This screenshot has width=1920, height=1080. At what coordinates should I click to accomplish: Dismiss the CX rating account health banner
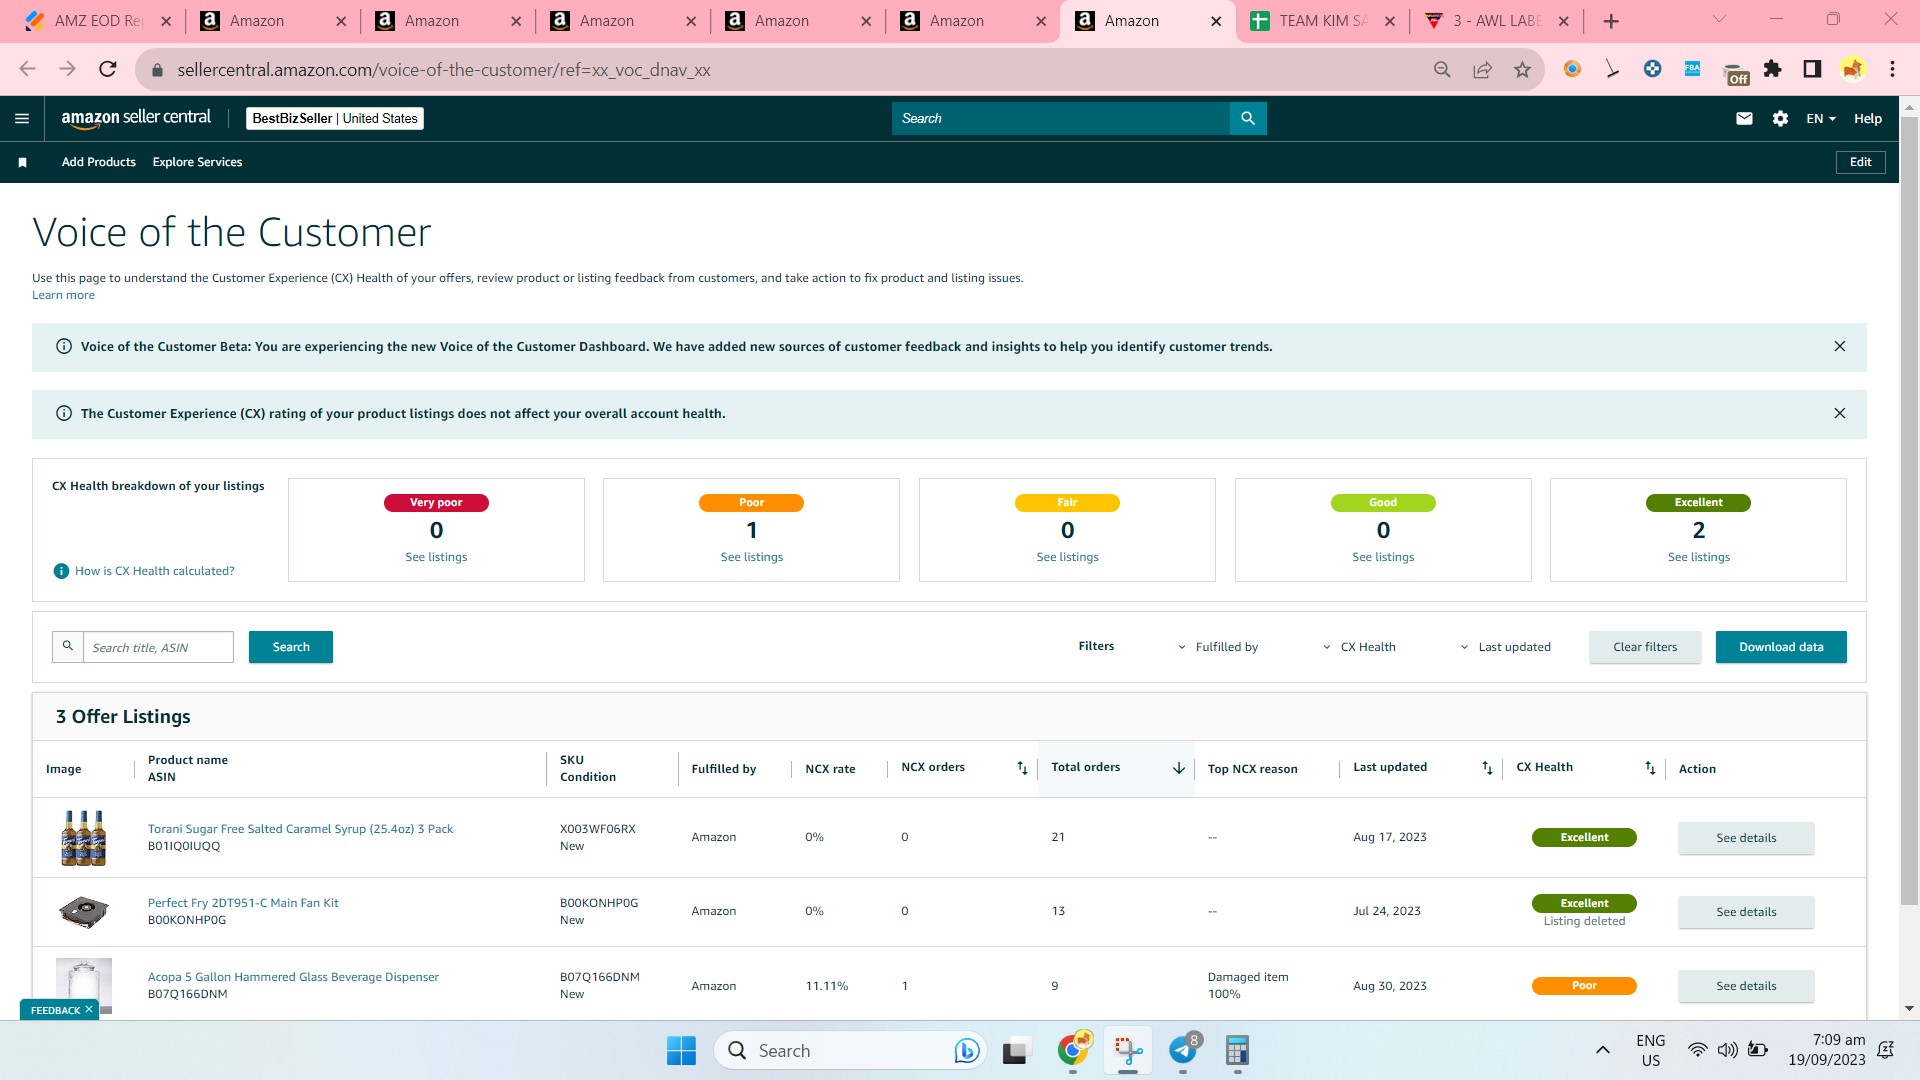[x=1839, y=413]
